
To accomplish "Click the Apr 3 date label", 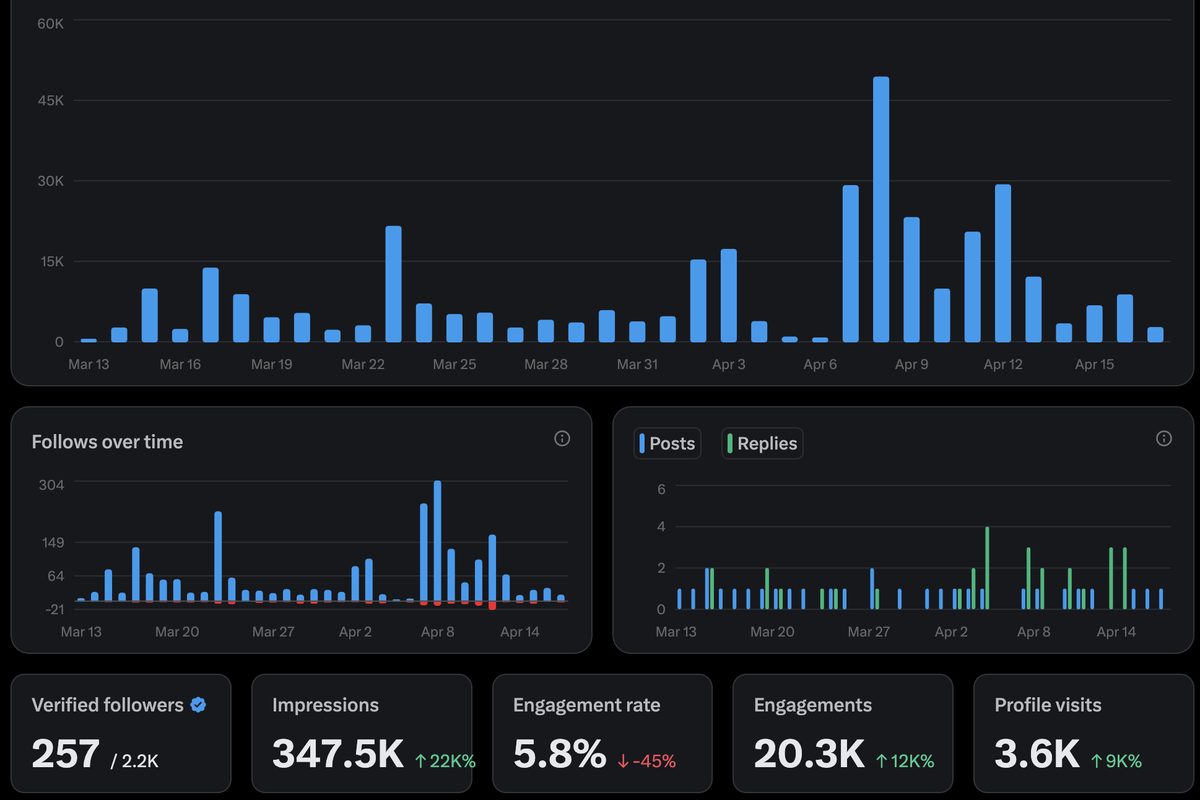I will point(728,364).
